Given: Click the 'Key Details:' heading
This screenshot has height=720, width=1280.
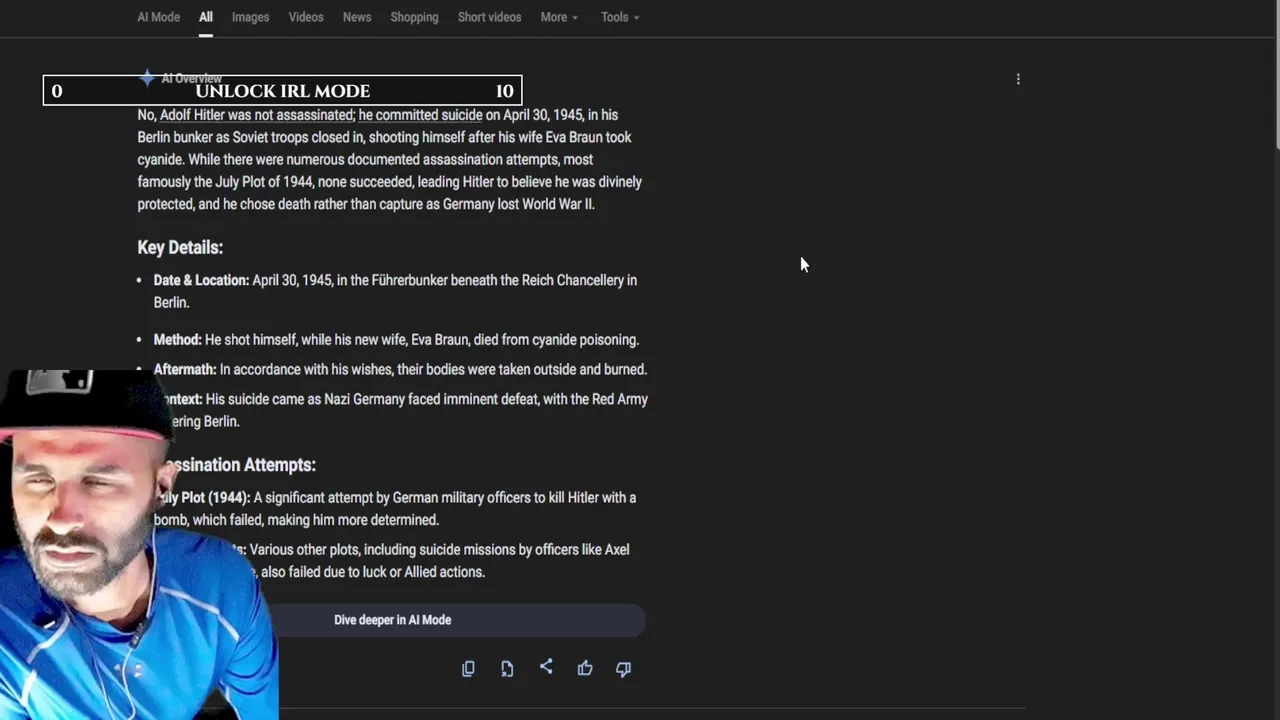Looking at the screenshot, I should click(x=180, y=247).
